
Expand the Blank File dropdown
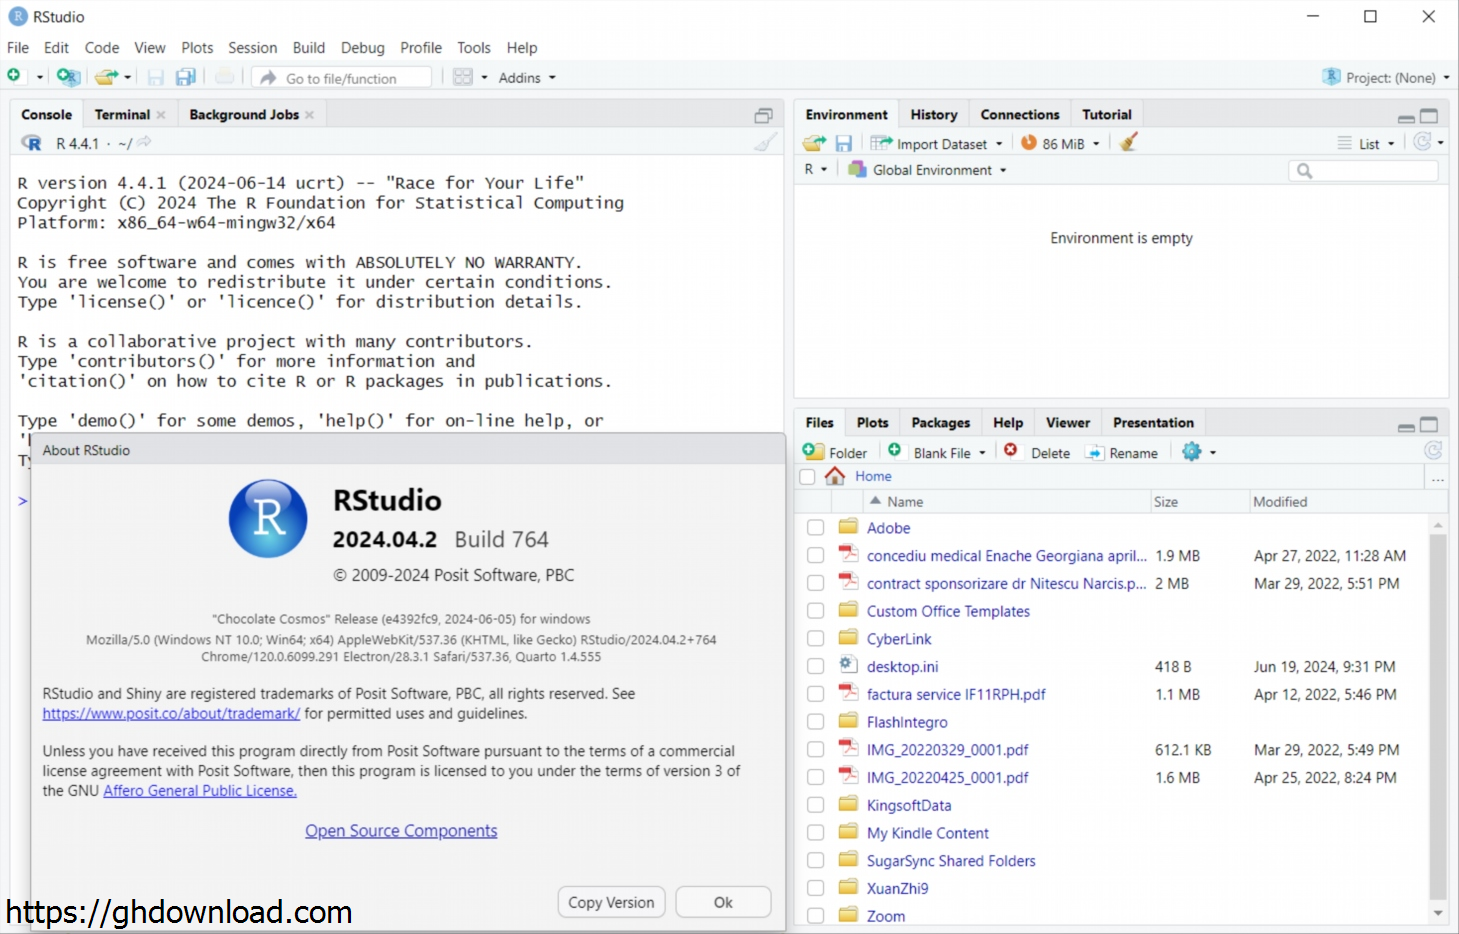[x=982, y=453]
